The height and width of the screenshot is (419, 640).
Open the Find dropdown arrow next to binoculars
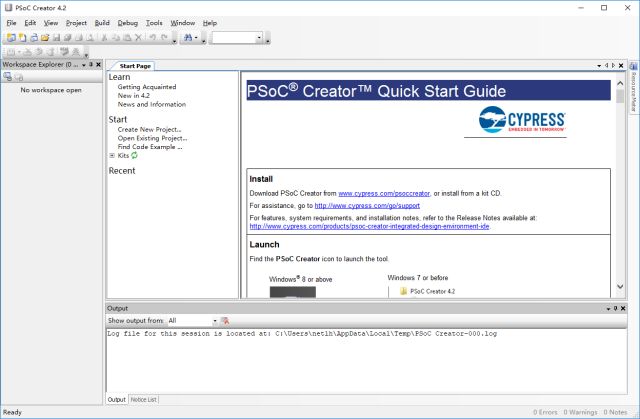196,38
